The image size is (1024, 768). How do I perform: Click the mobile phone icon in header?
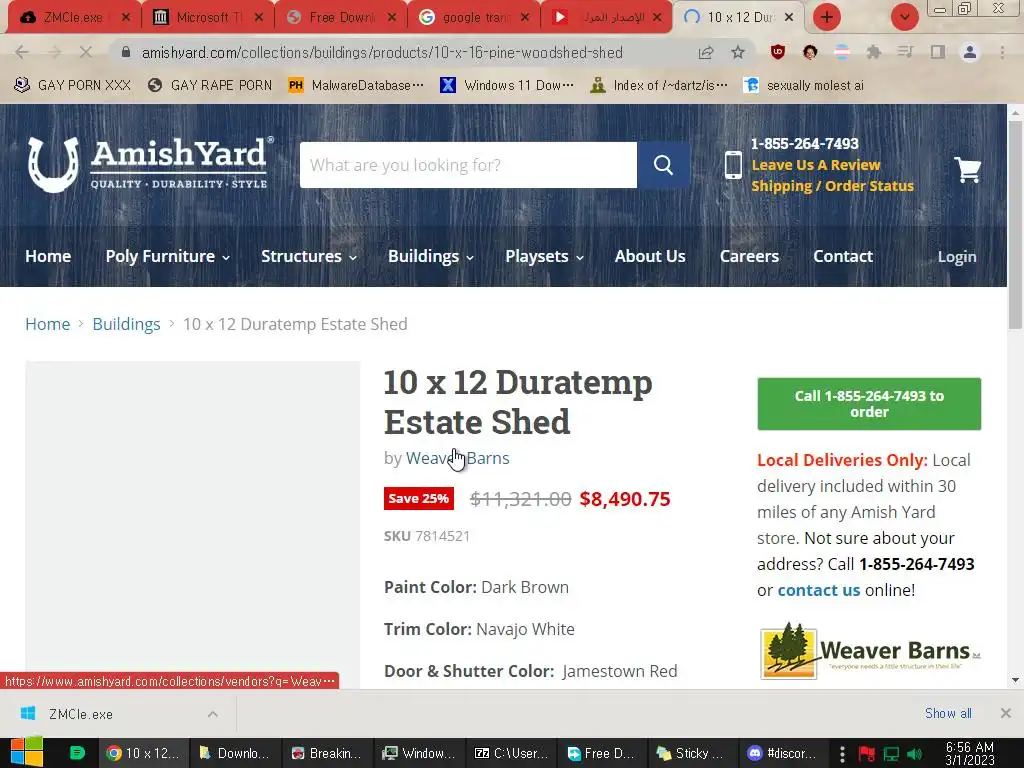[x=733, y=165]
